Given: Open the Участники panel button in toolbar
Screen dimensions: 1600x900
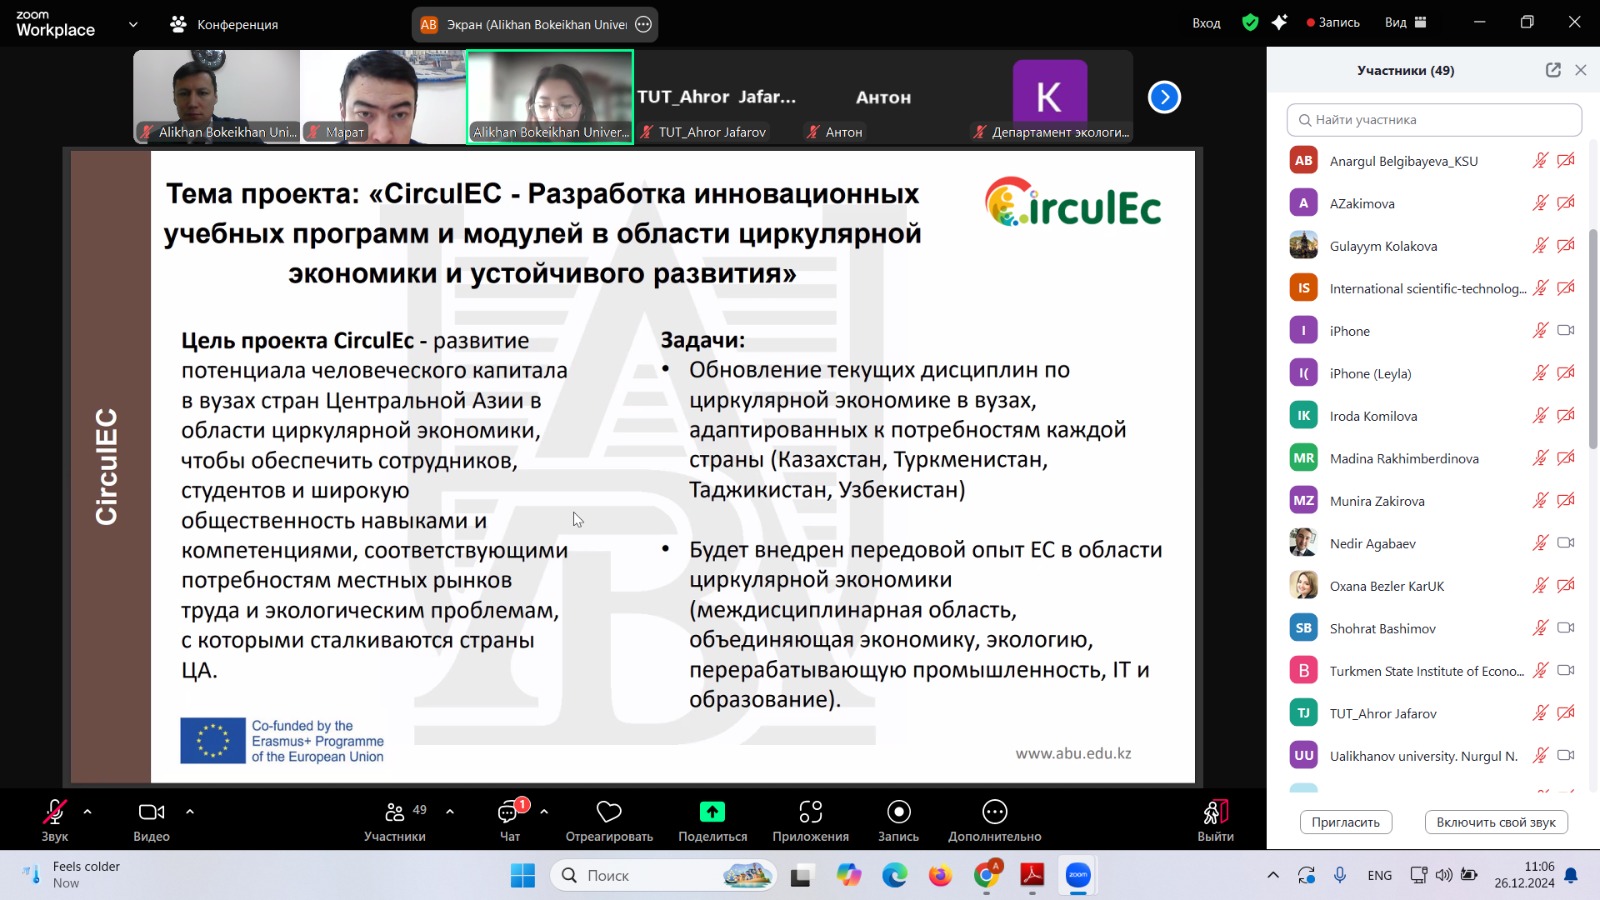Looking at the screenshot, I should pyautogui.click(x=395, y=820).
